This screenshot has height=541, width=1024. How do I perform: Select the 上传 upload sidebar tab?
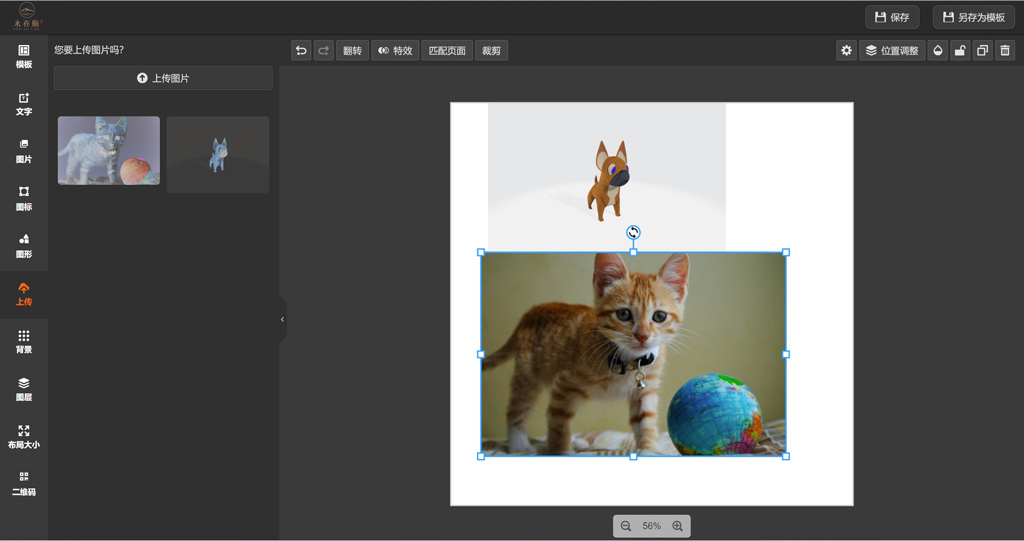click(x=24, y=295)
